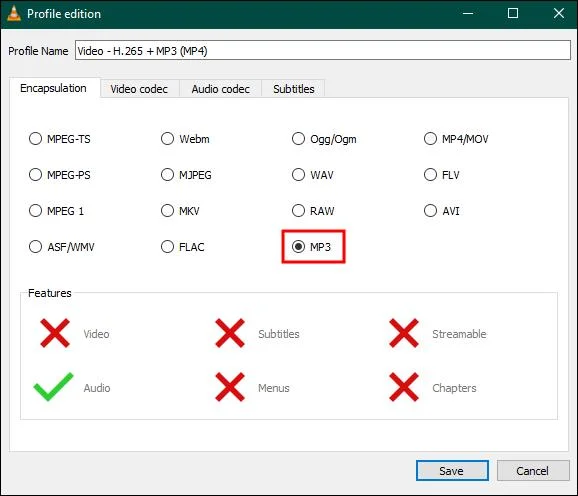The image size is (578, 496).
Task: Click into the Profile Name text field
Action: pyautogui.click(x=323, y=50)
